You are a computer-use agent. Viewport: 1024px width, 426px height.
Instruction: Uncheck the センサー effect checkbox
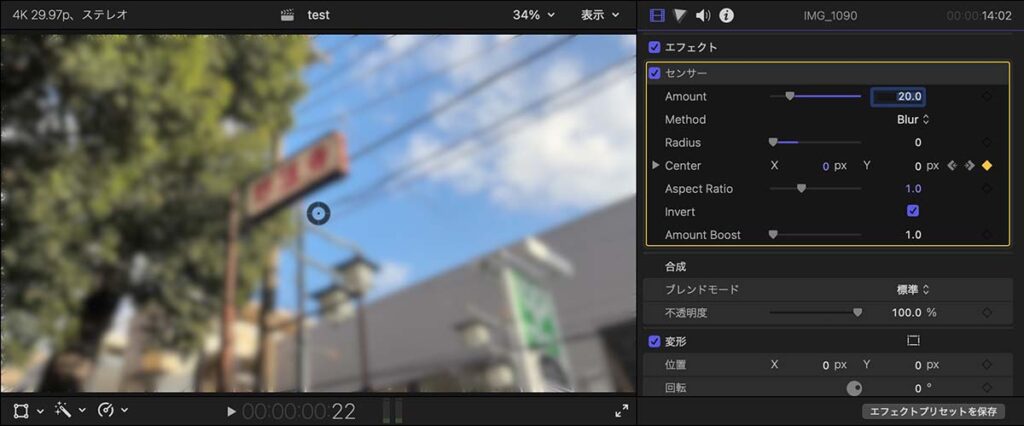(654, 73)
